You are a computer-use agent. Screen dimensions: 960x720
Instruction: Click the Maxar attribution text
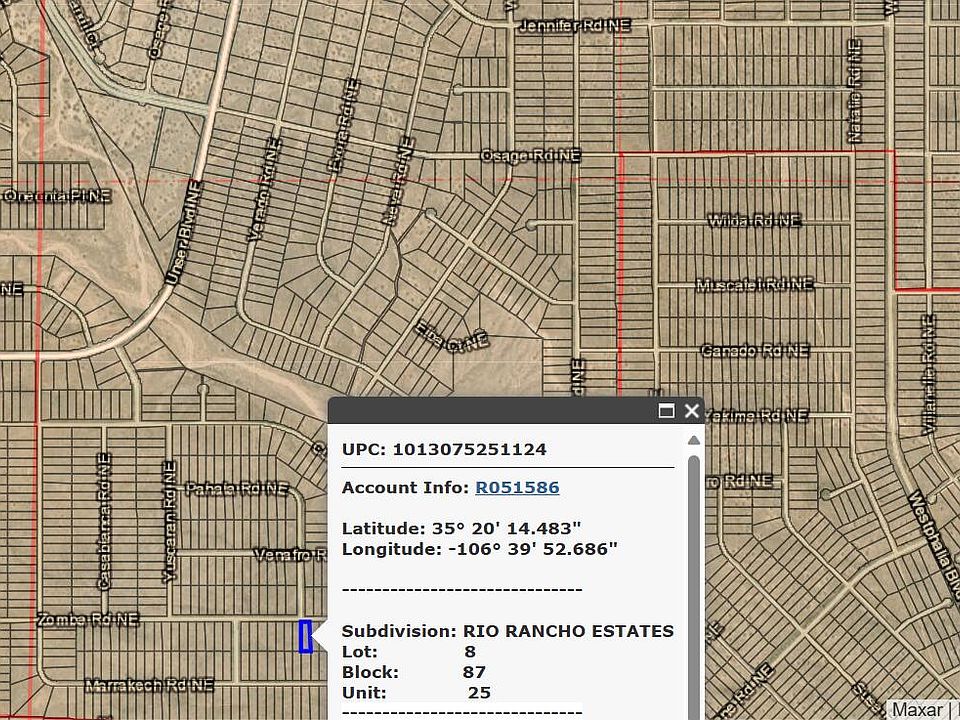point(917,710)
